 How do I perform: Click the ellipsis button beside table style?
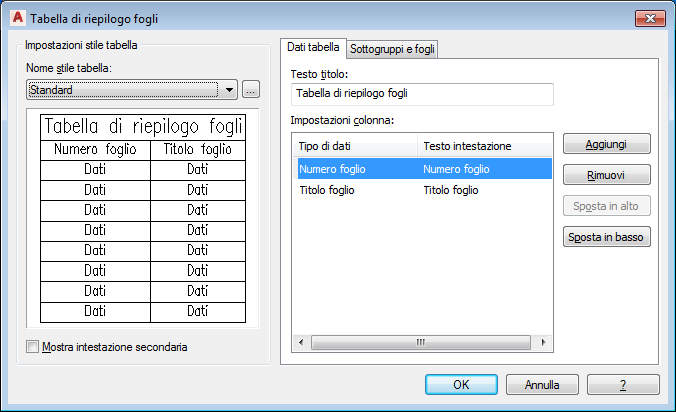point(251,89)
